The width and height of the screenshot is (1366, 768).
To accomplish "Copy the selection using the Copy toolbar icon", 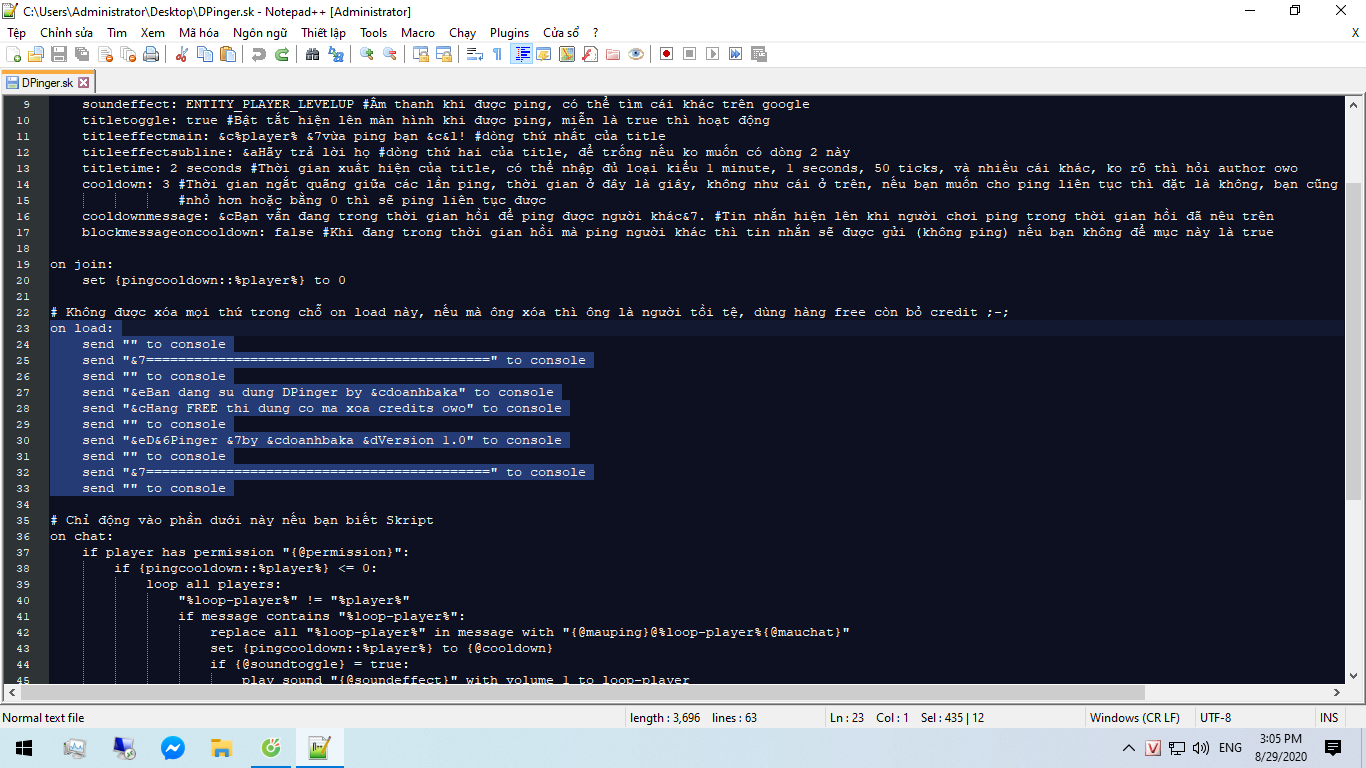I will (x=204, y=54).
